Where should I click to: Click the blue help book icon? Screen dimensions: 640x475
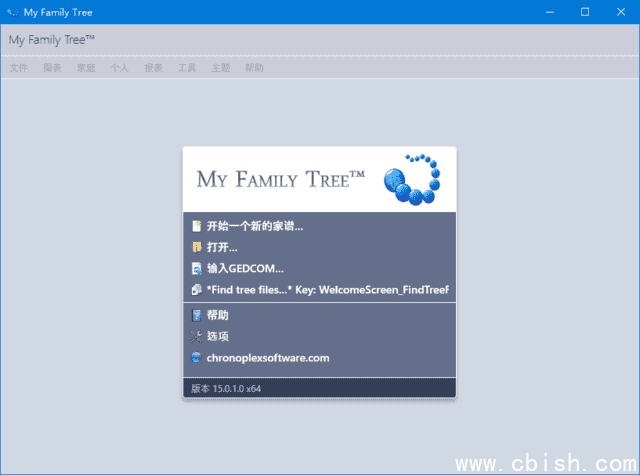click(x=197, y=315)
